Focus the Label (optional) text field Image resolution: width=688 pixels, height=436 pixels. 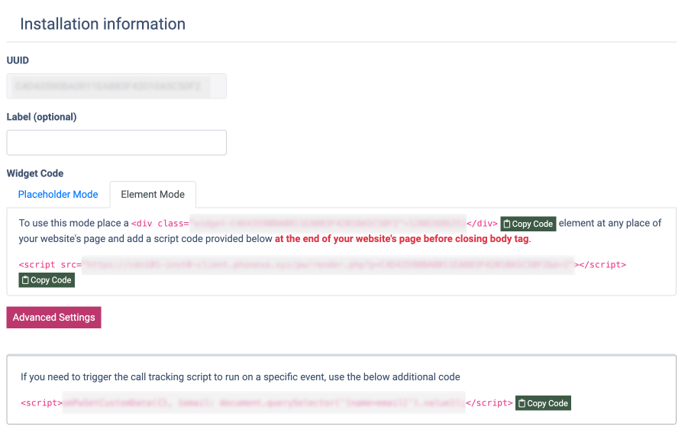[117, 142]
